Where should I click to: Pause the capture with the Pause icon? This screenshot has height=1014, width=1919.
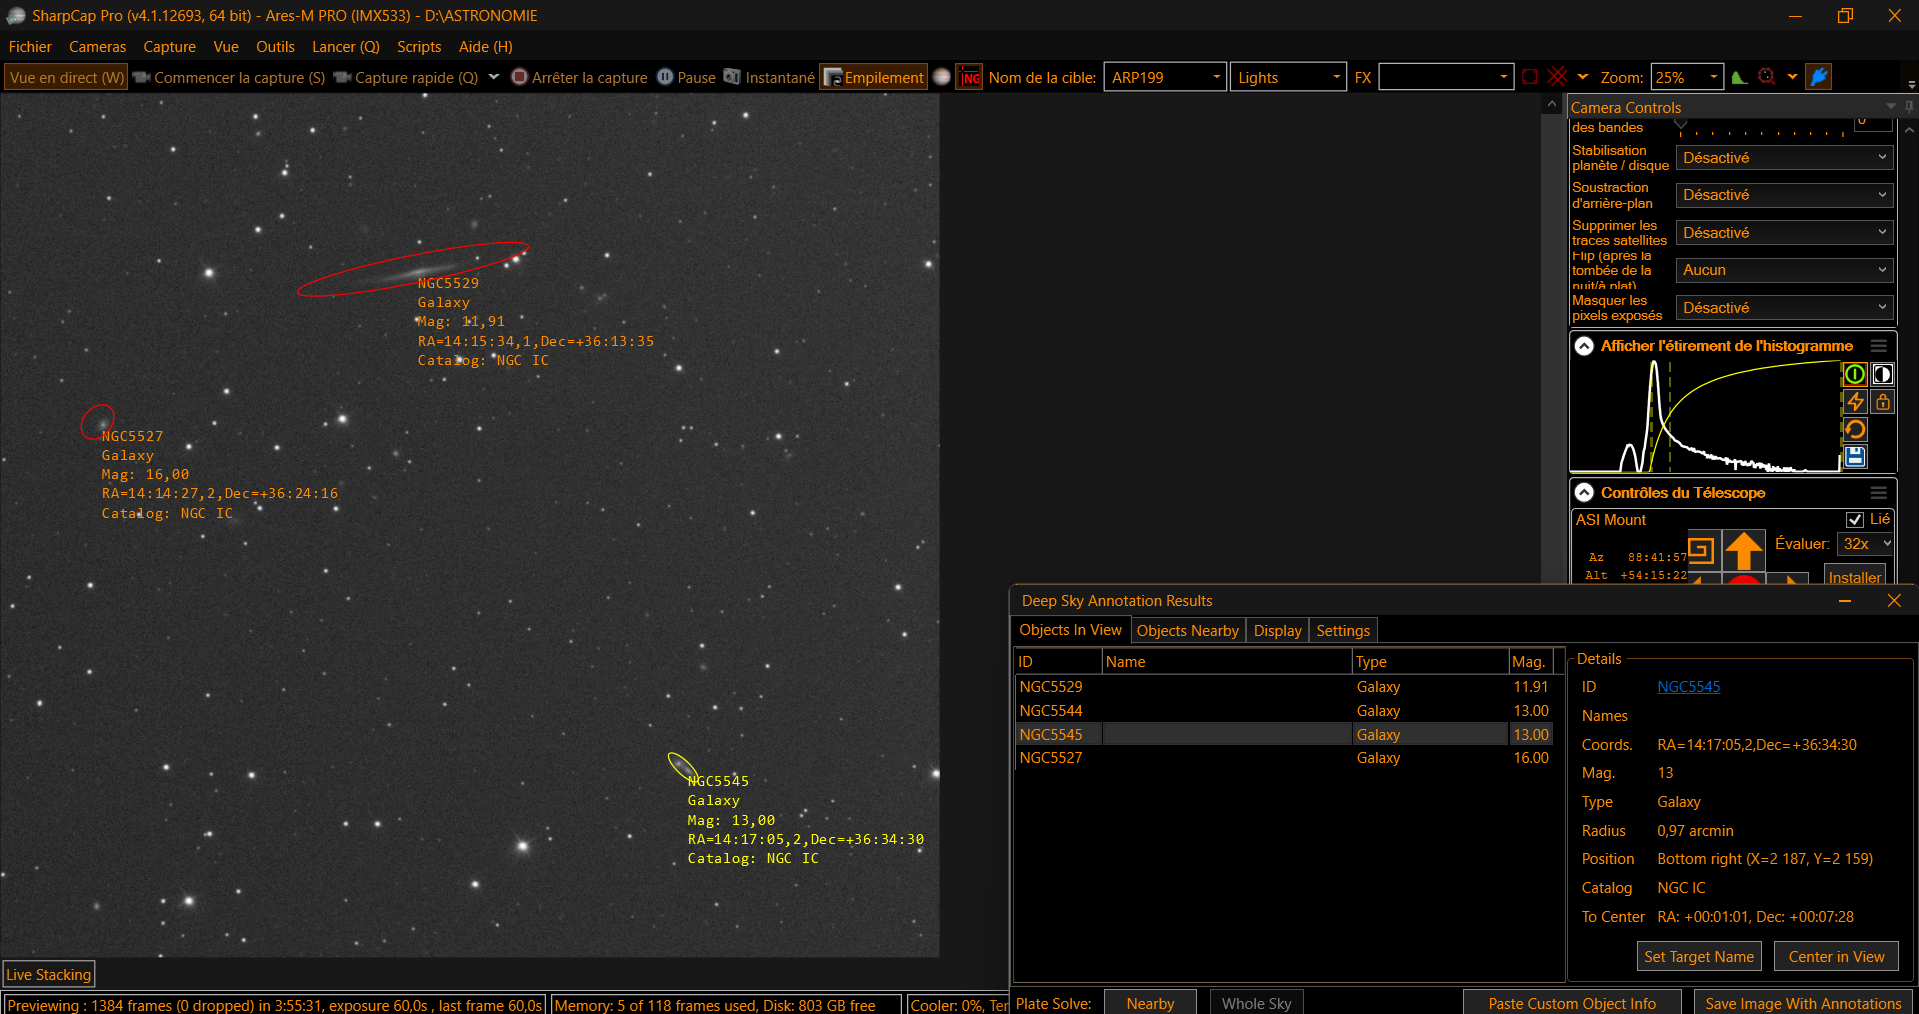tap(665, 77)
